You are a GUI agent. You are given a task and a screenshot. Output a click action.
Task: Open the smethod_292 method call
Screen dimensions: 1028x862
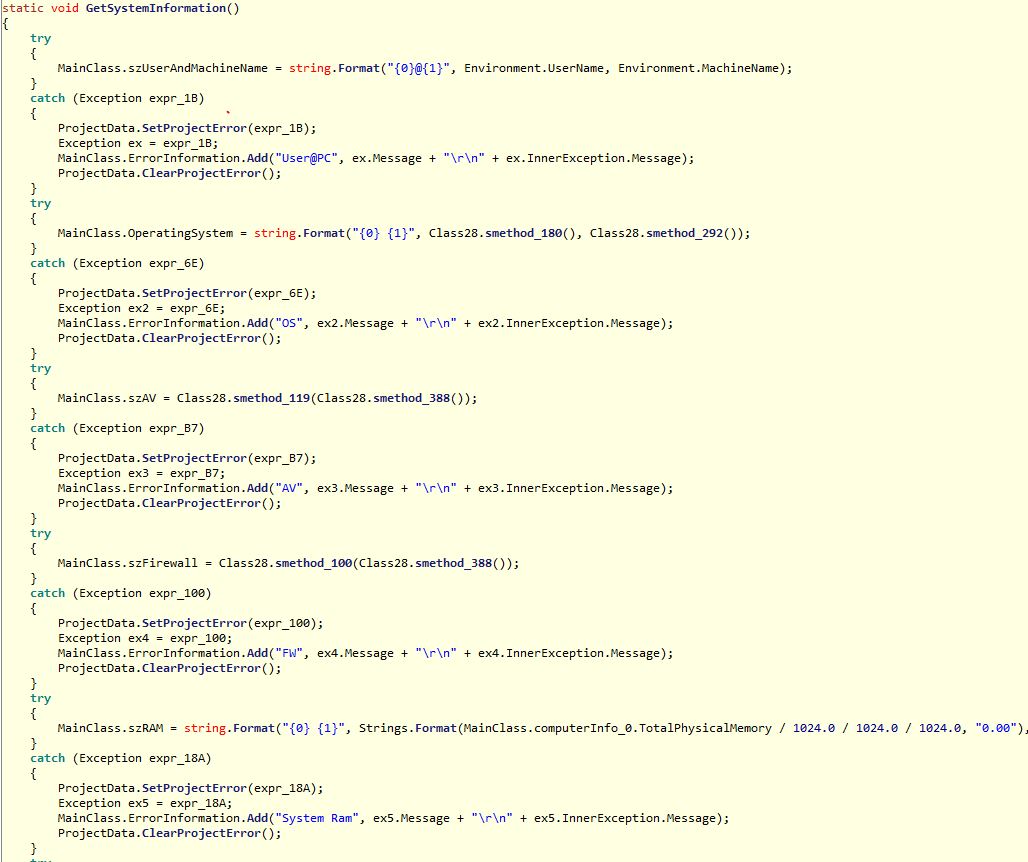(692, 233)
